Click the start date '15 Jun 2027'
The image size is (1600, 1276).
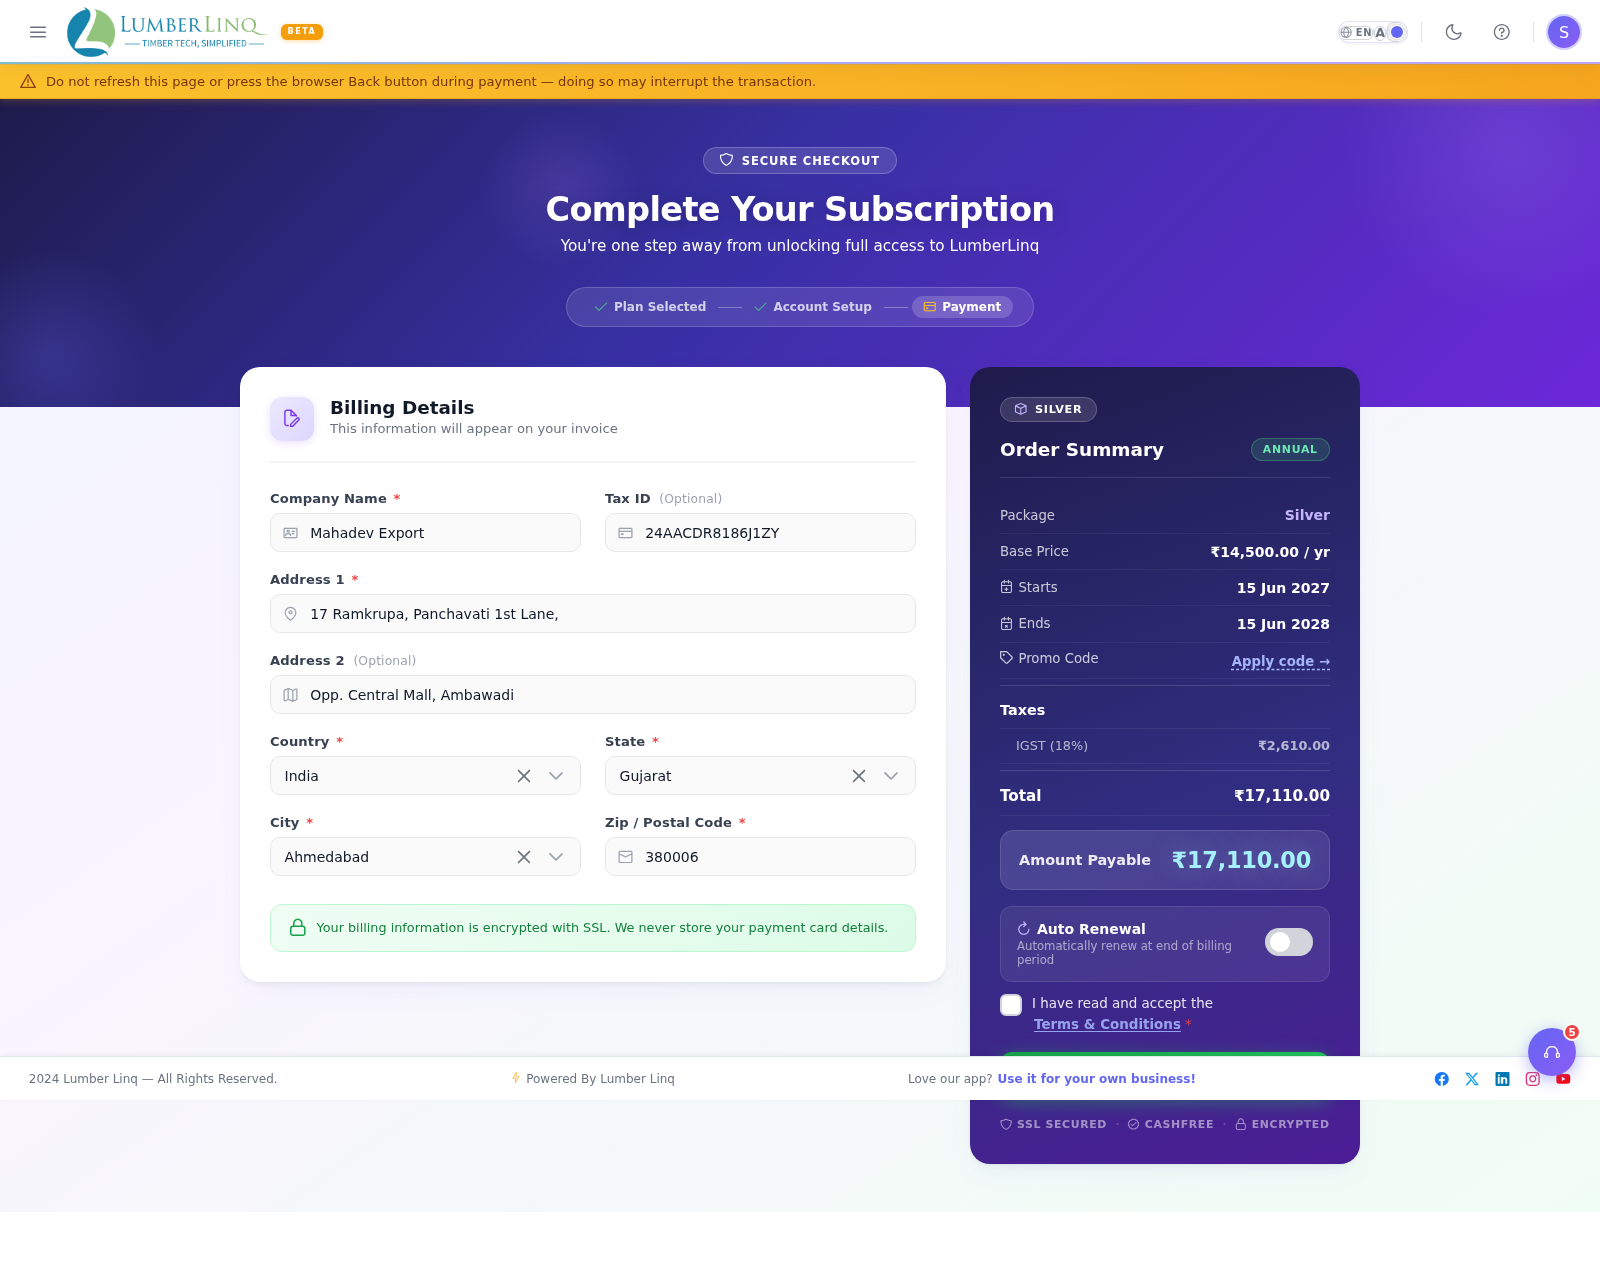1283,588
